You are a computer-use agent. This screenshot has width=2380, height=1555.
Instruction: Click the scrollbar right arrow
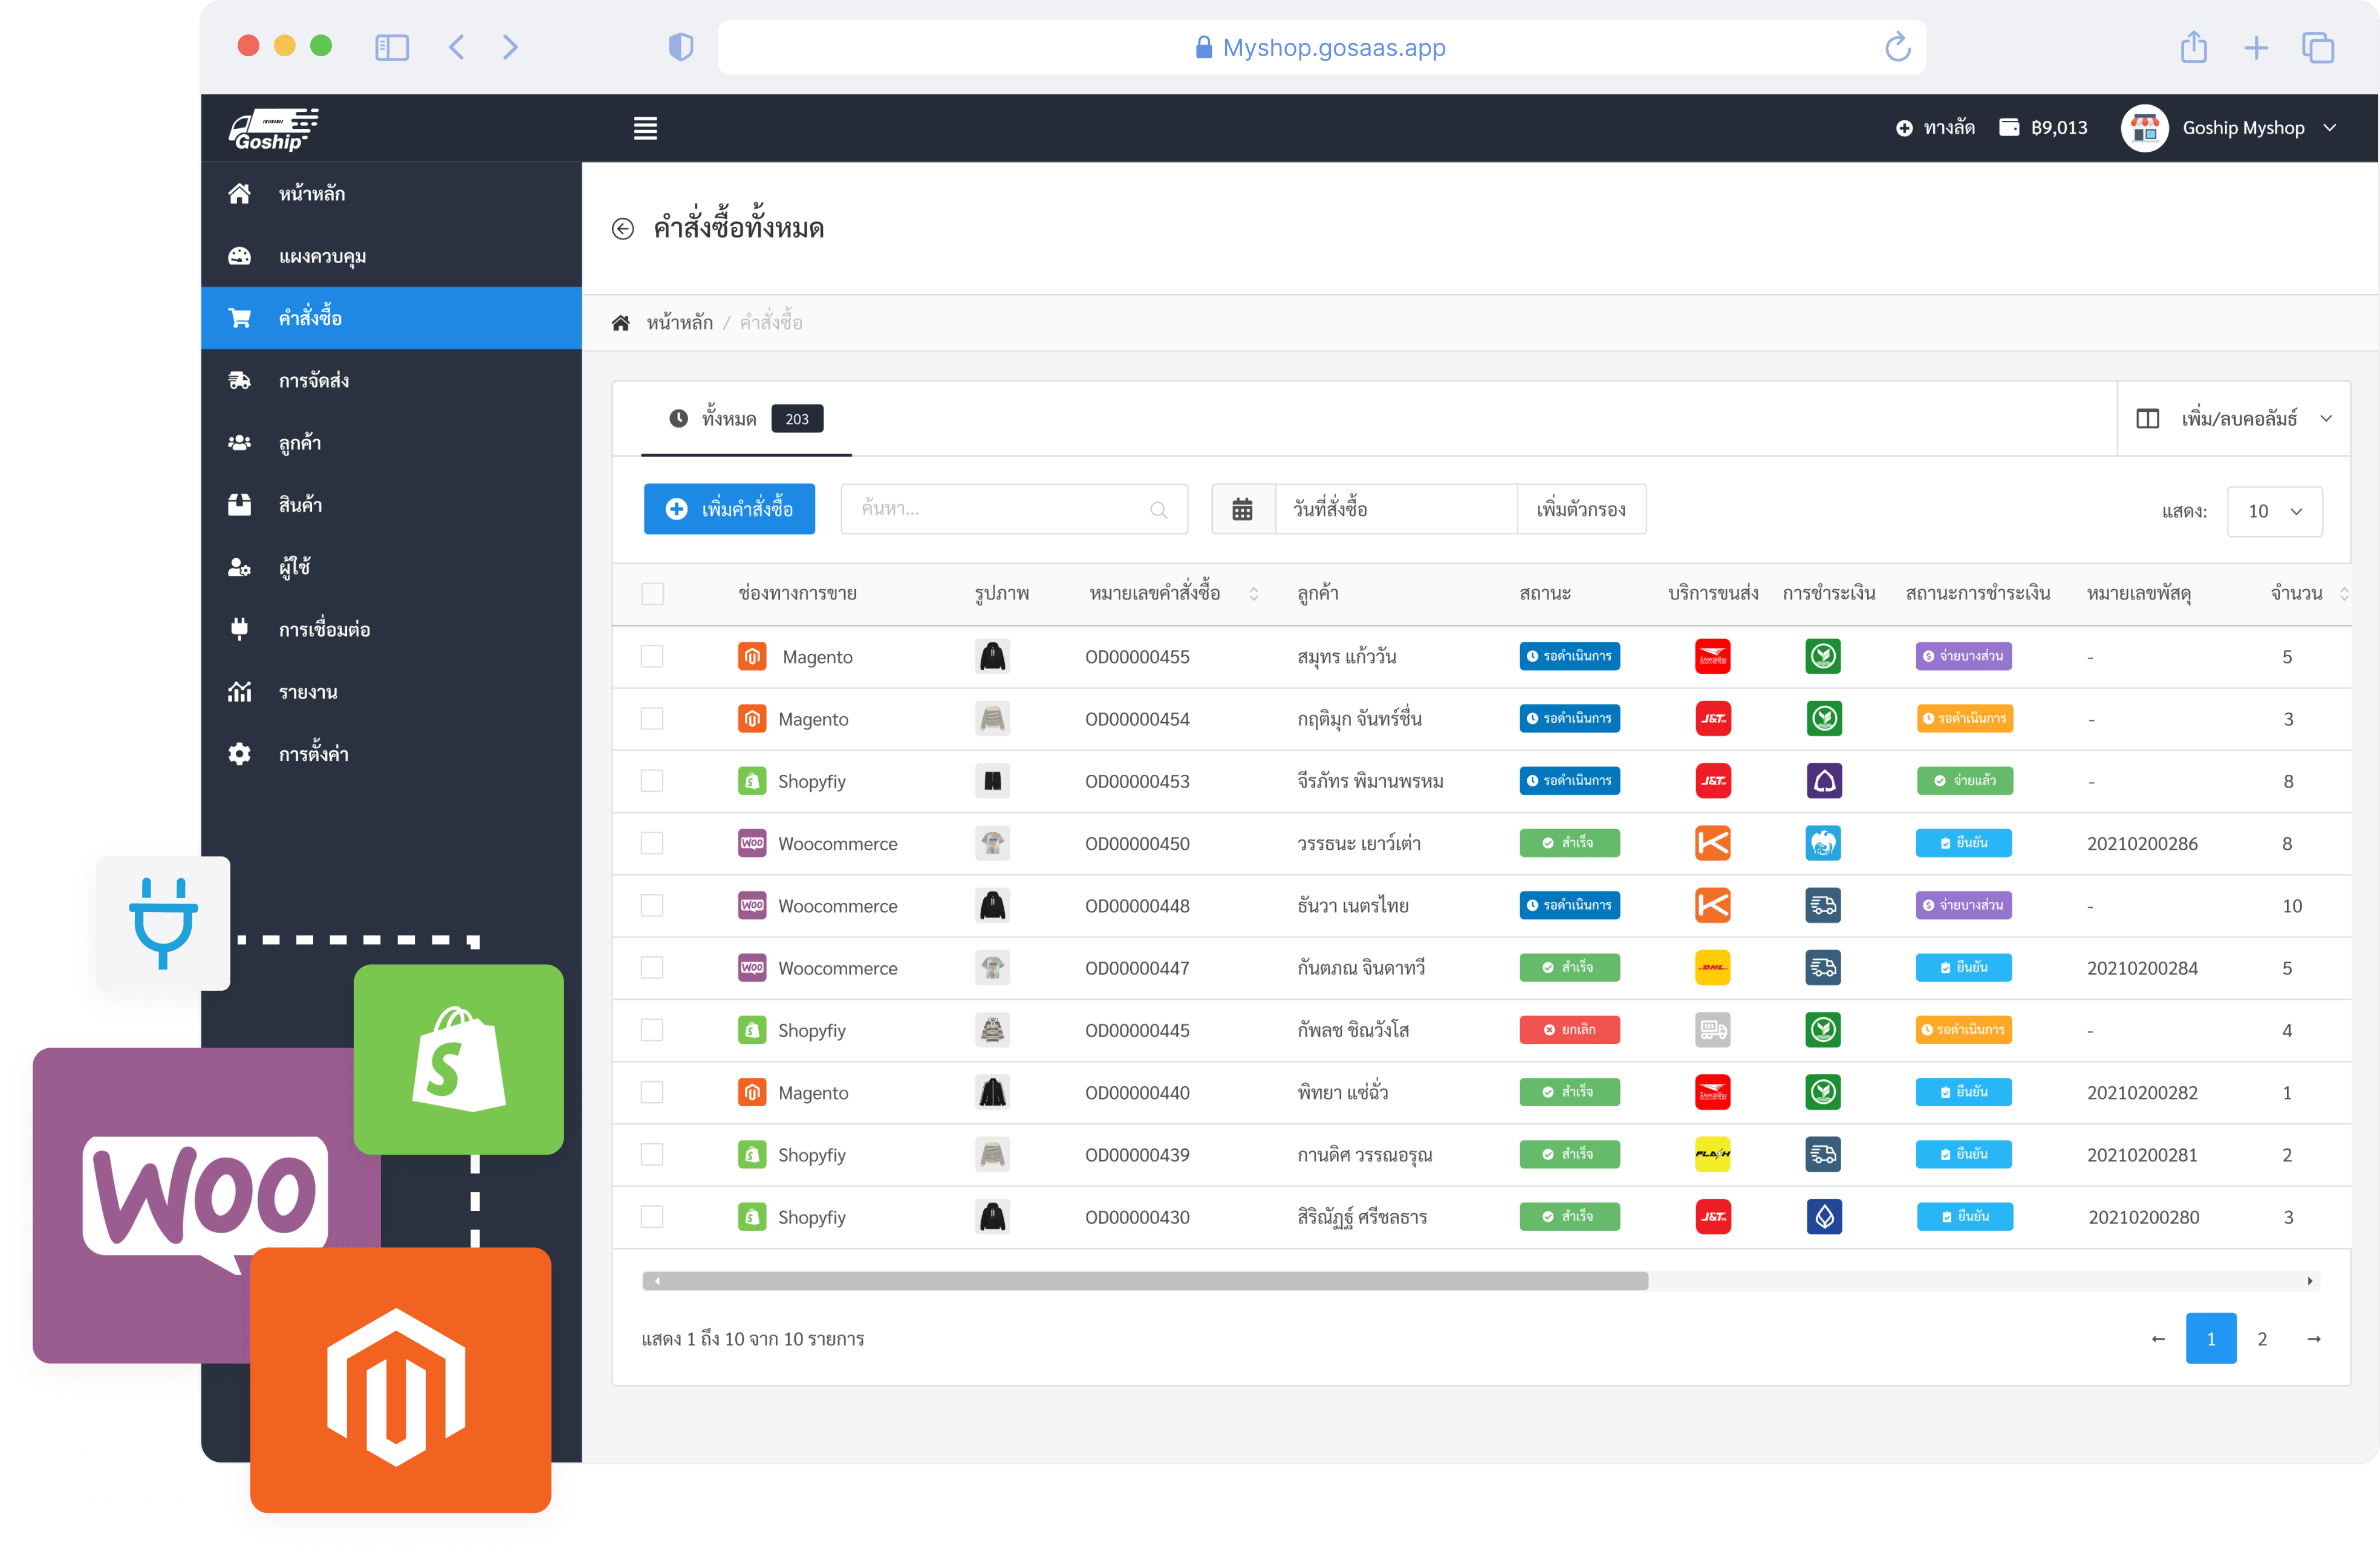(x=2310, y=1281)
